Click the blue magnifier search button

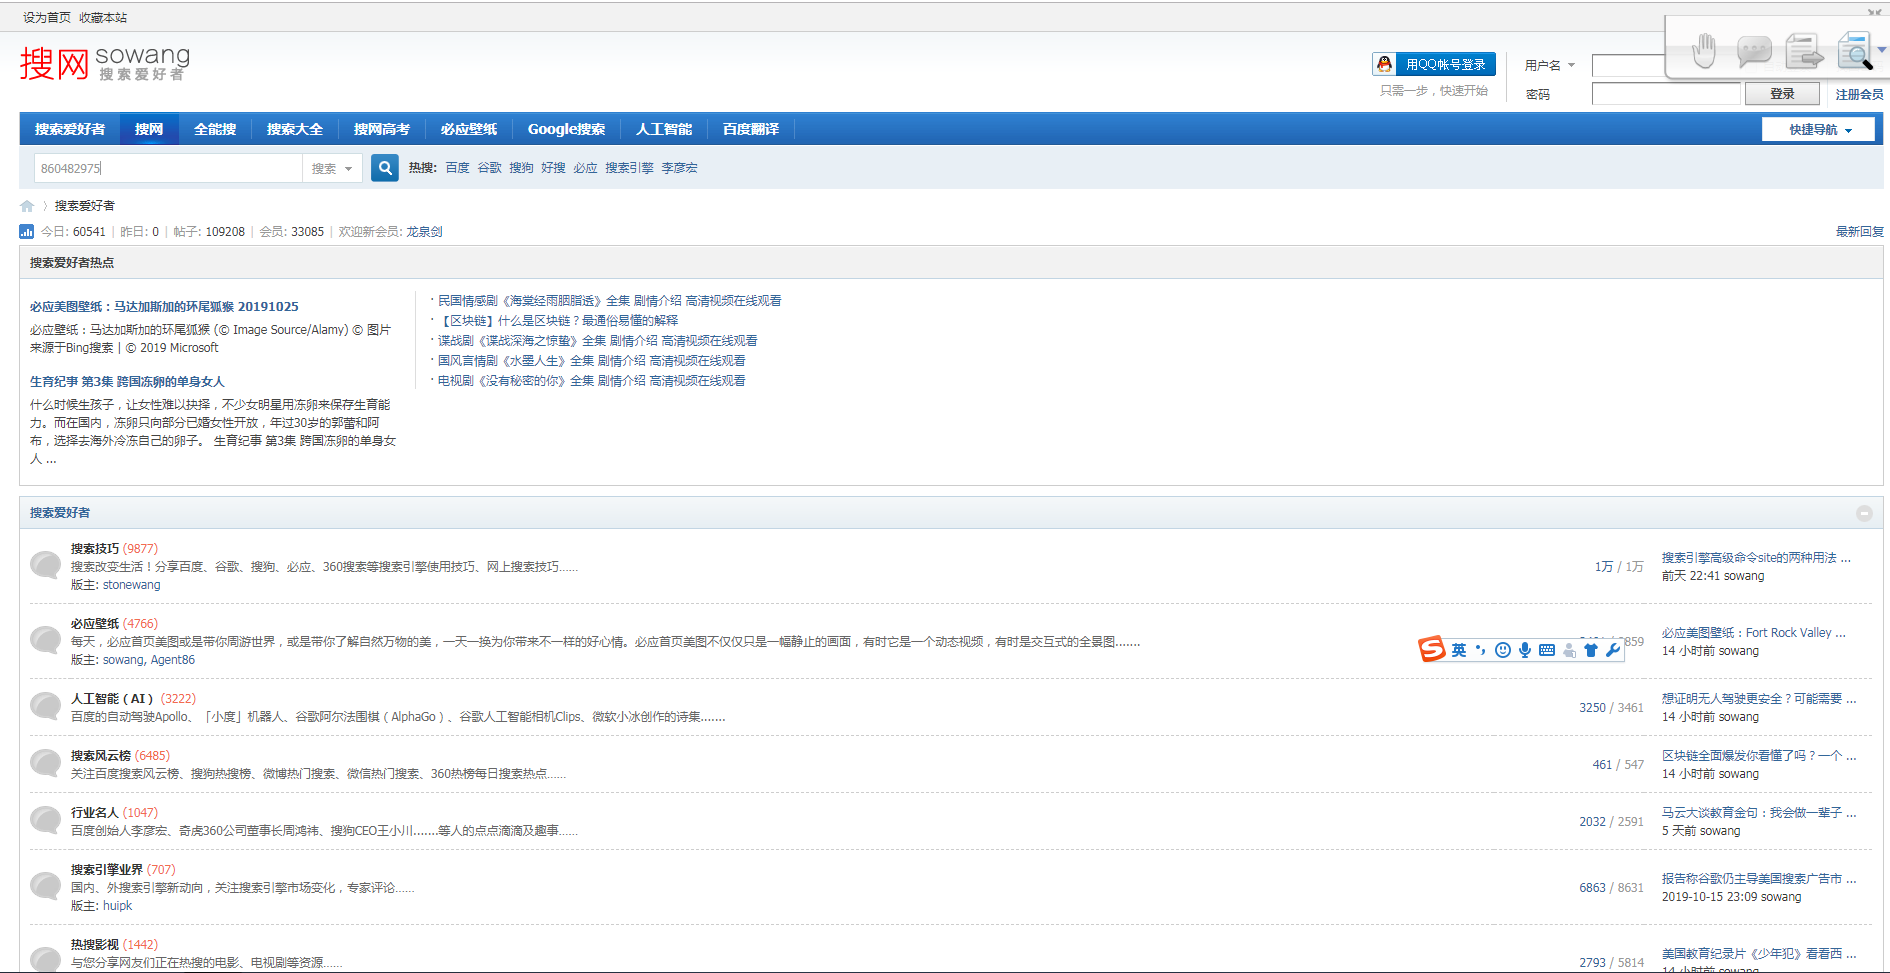click(385, 168)
